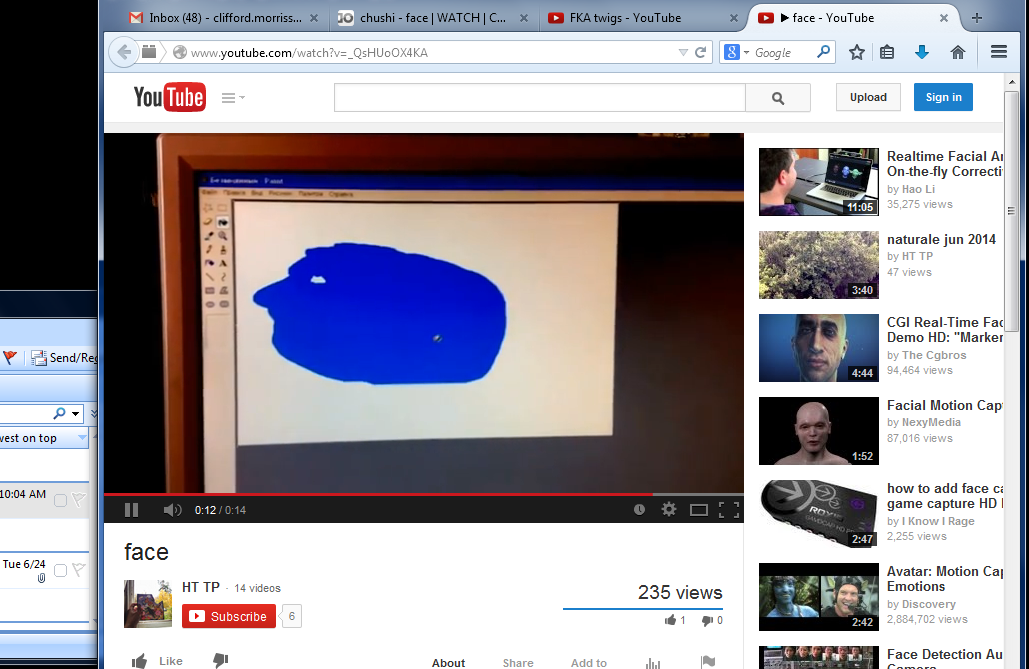The width and height of the screenshot is (1029, 669).
Task: Dislike the video with thumbs down
Action: (x=220, y=660)
